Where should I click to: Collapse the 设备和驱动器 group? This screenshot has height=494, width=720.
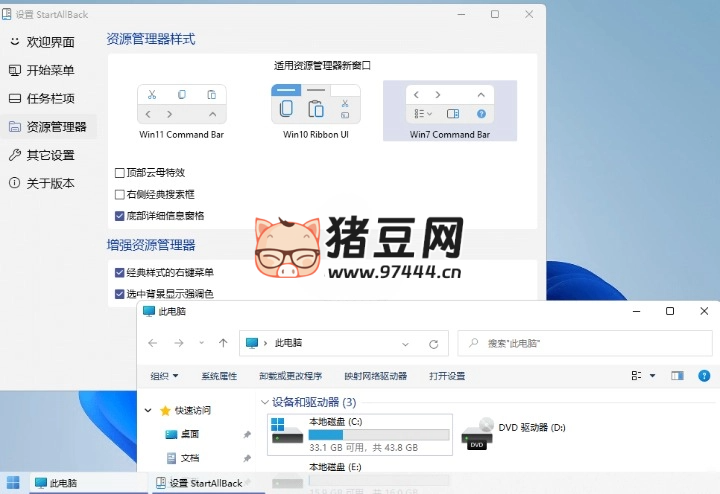point(264,402)
